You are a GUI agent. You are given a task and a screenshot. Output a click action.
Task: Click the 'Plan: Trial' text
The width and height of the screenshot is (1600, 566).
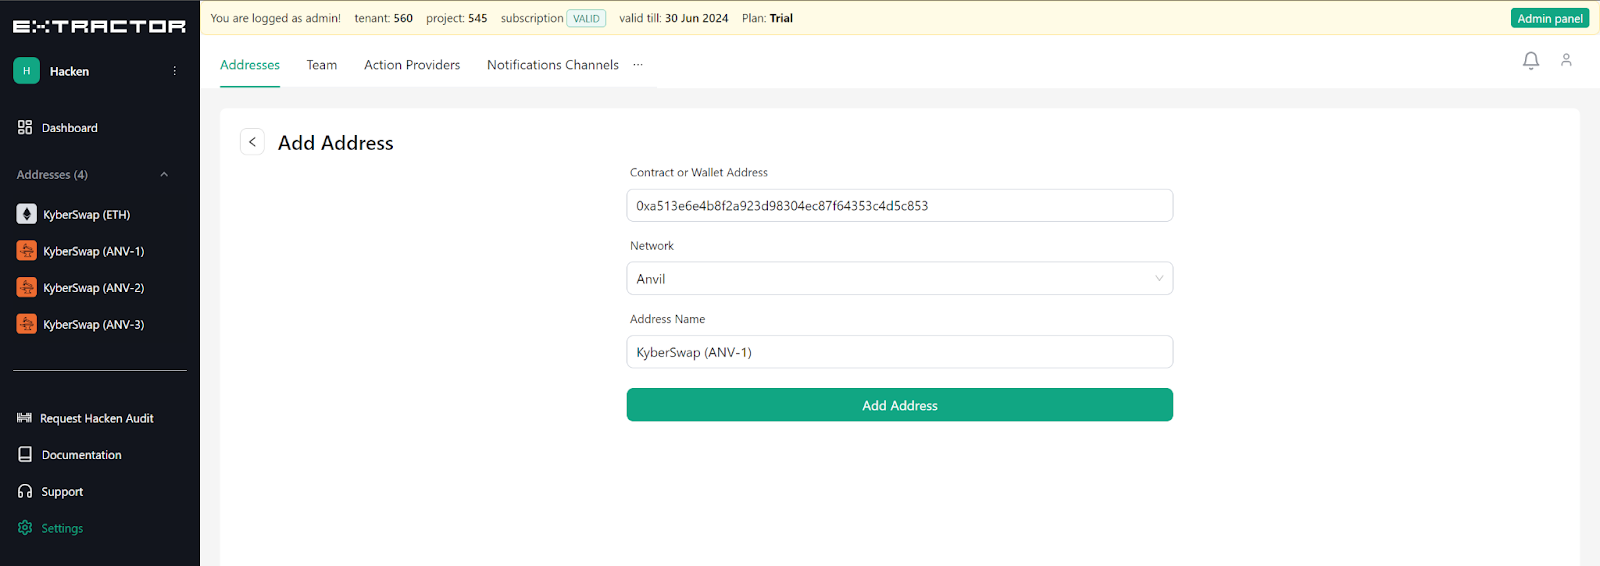(x=767, y=18)
